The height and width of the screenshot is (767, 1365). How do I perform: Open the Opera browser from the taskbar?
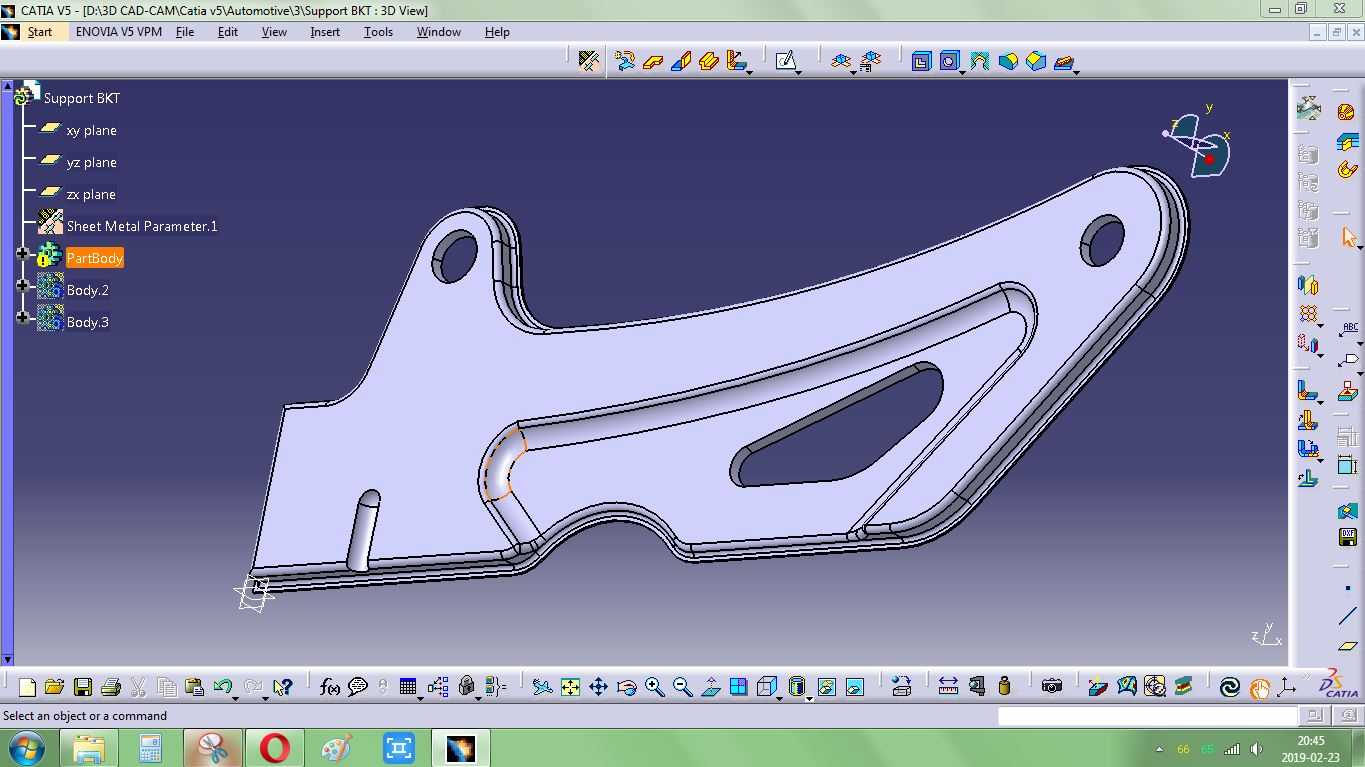point(275,748)
